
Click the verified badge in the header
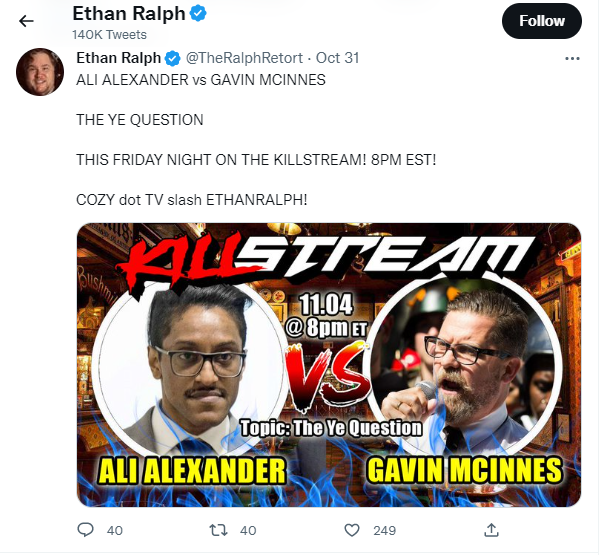[198, 14]
